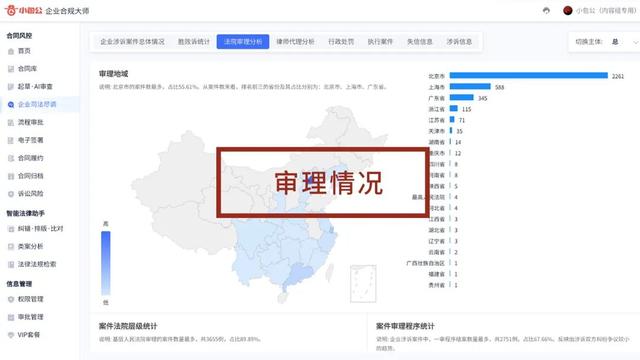This screenshot has height=360, width=640.
Task: Click the map high-low gradient legend bar
Action: pyautogui.click(x=106, y=263)
